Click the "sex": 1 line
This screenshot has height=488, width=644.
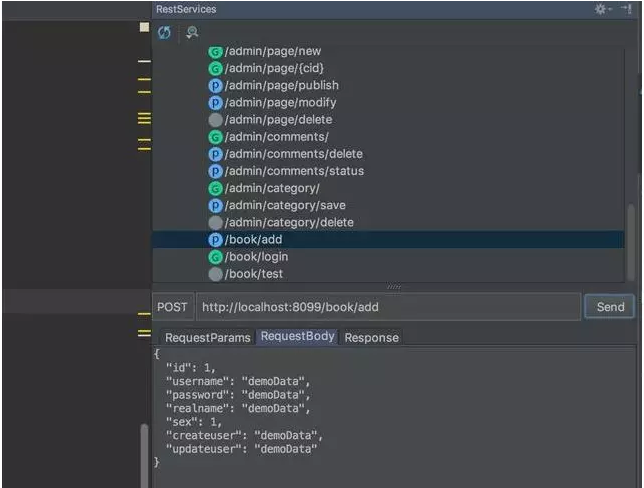tap(193, 422)
